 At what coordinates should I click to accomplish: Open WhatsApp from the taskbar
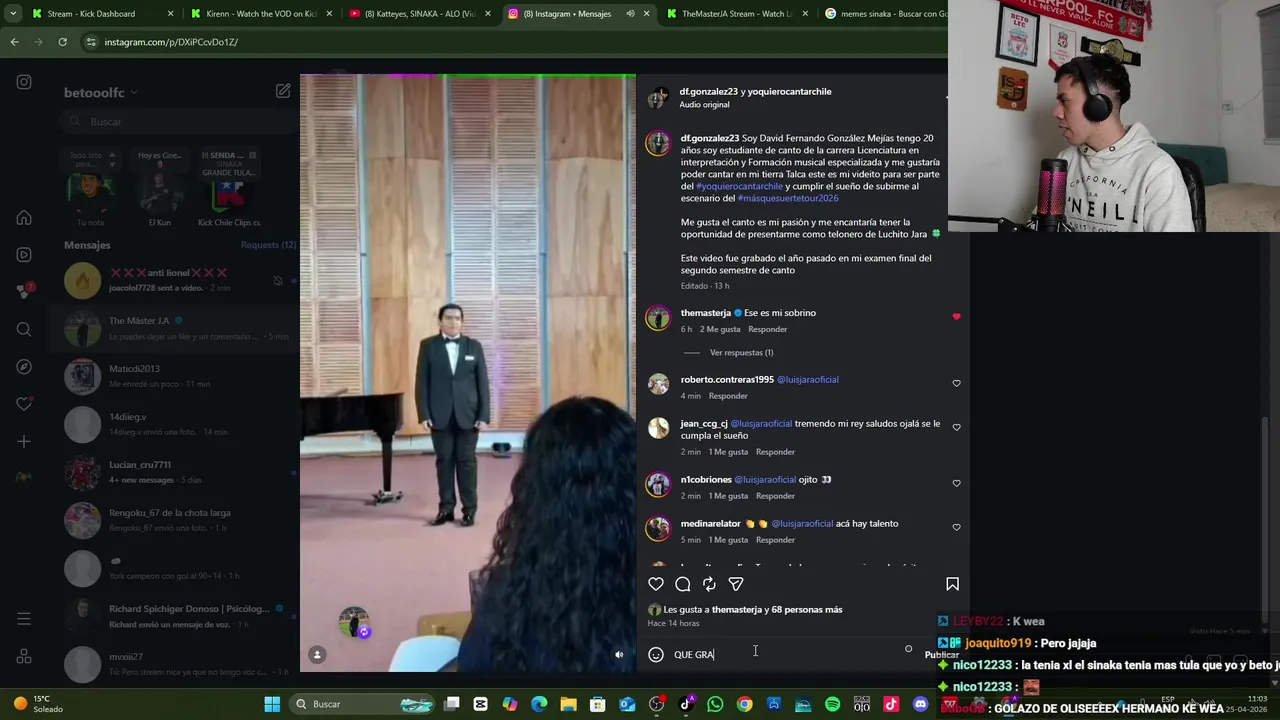[x=715, y=704]
